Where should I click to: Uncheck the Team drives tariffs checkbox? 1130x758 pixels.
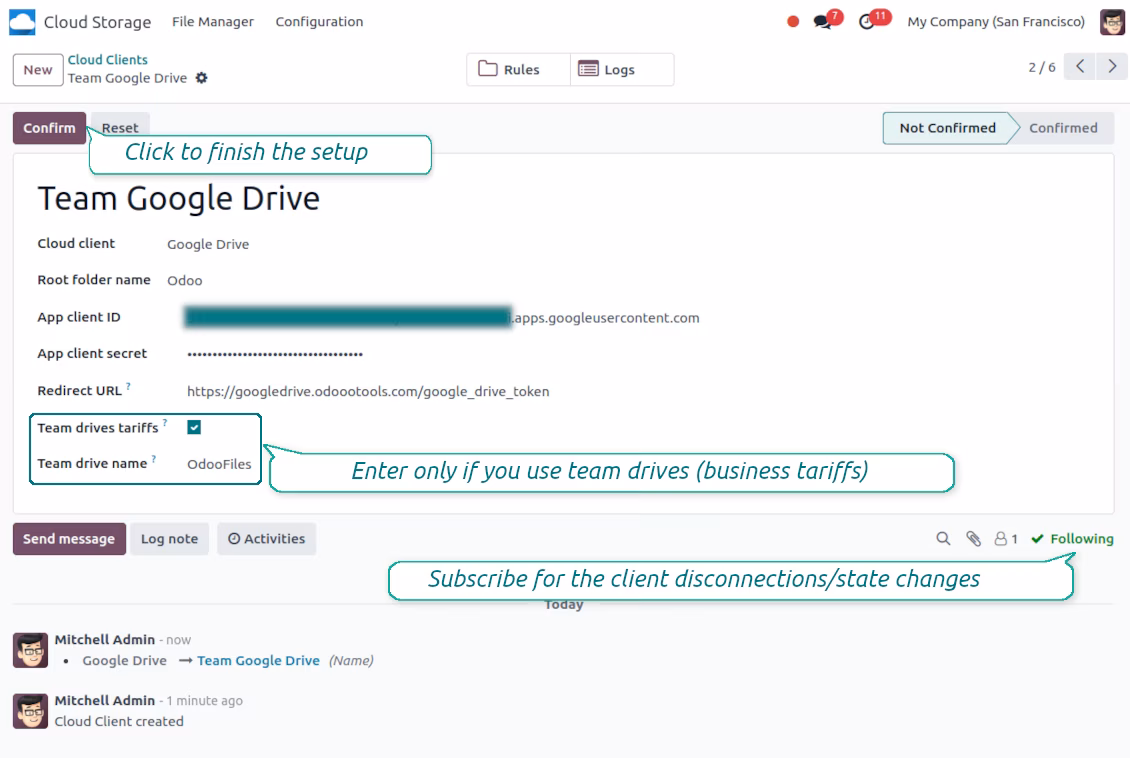(x=194, y=427)
